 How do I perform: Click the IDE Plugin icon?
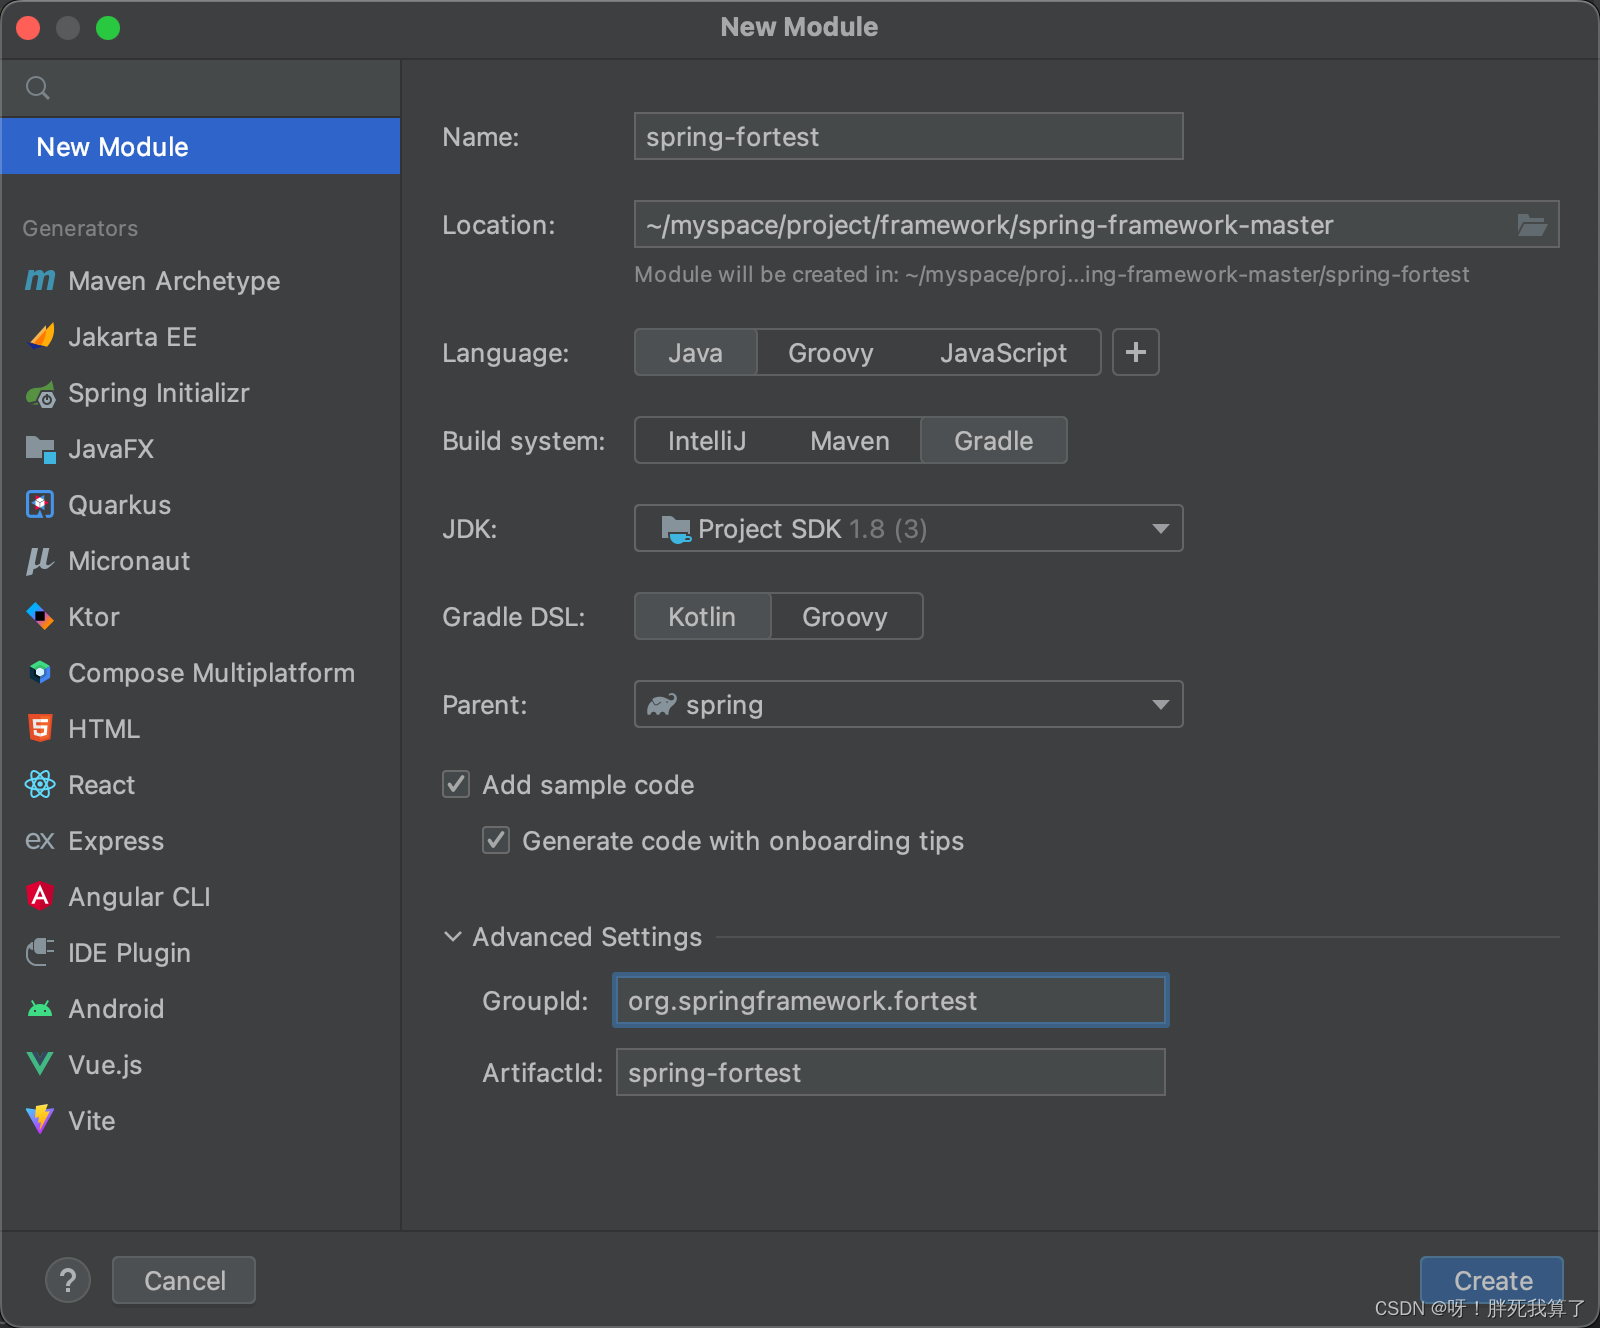[x=40, y=953]
